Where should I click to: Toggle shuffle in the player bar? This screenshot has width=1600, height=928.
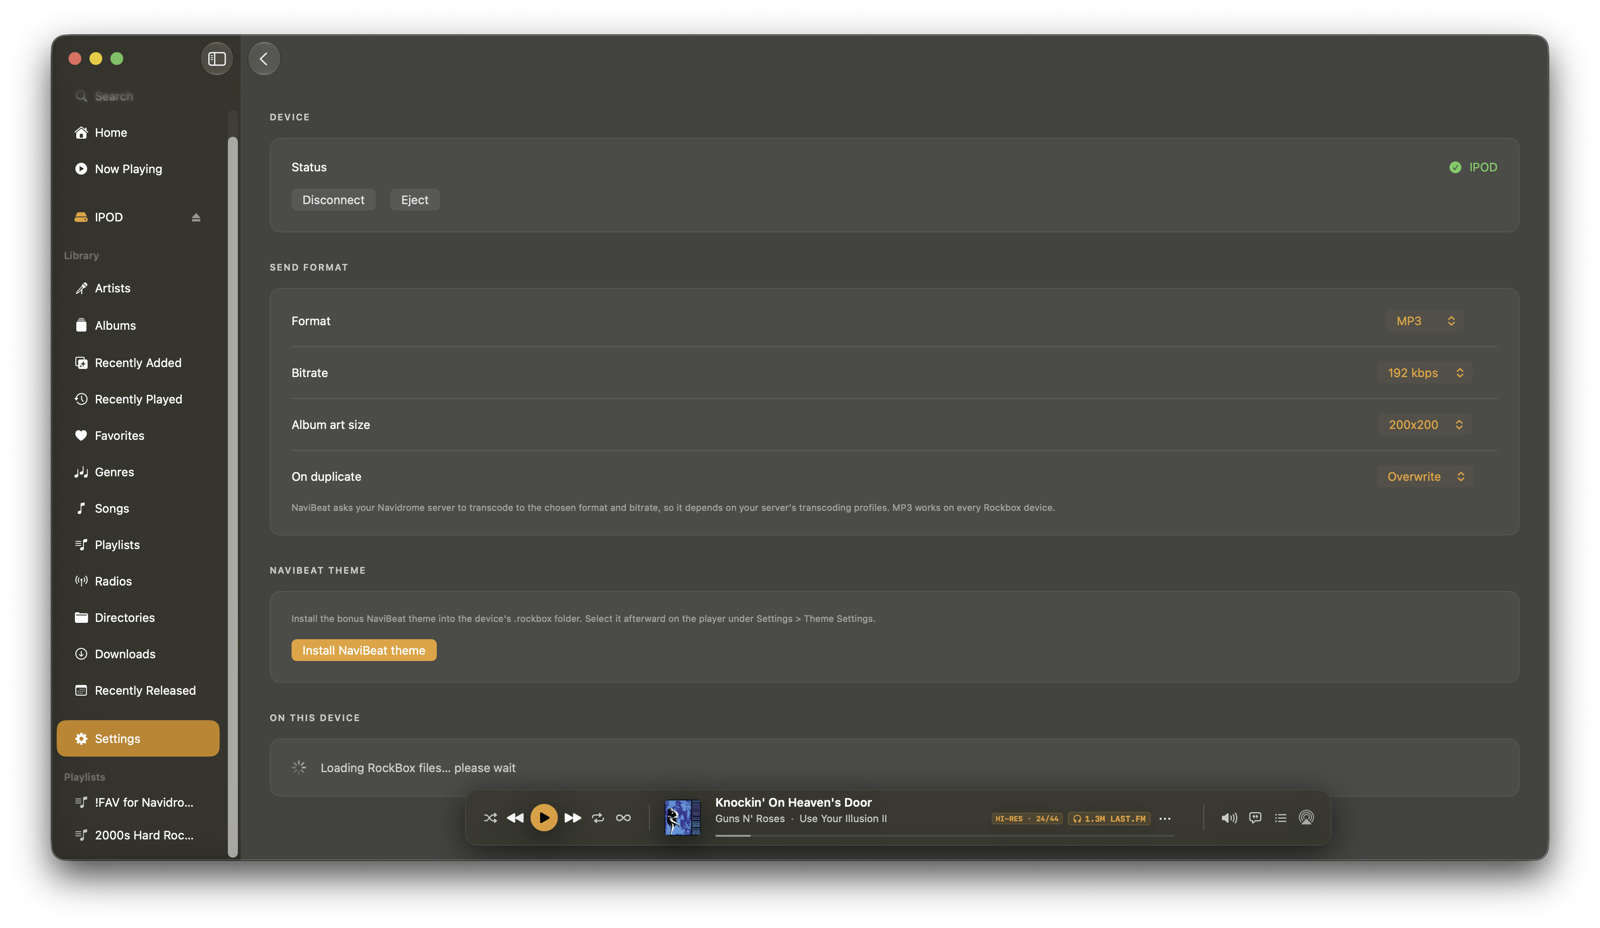click(x=490, y=818)
